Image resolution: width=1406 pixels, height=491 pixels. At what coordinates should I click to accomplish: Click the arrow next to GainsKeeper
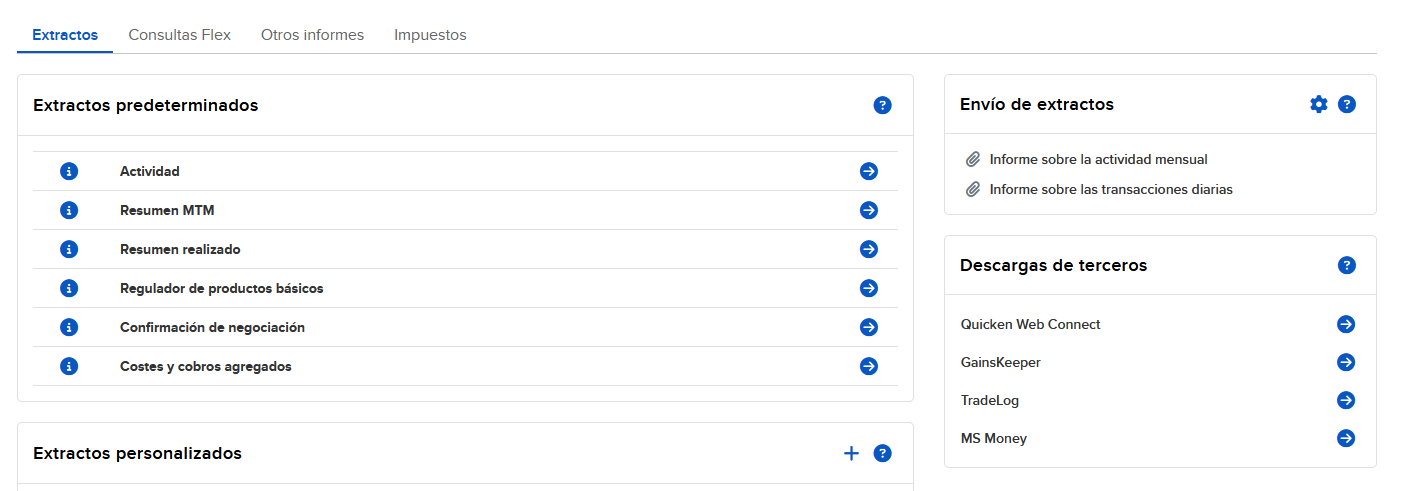[1346, 362]
